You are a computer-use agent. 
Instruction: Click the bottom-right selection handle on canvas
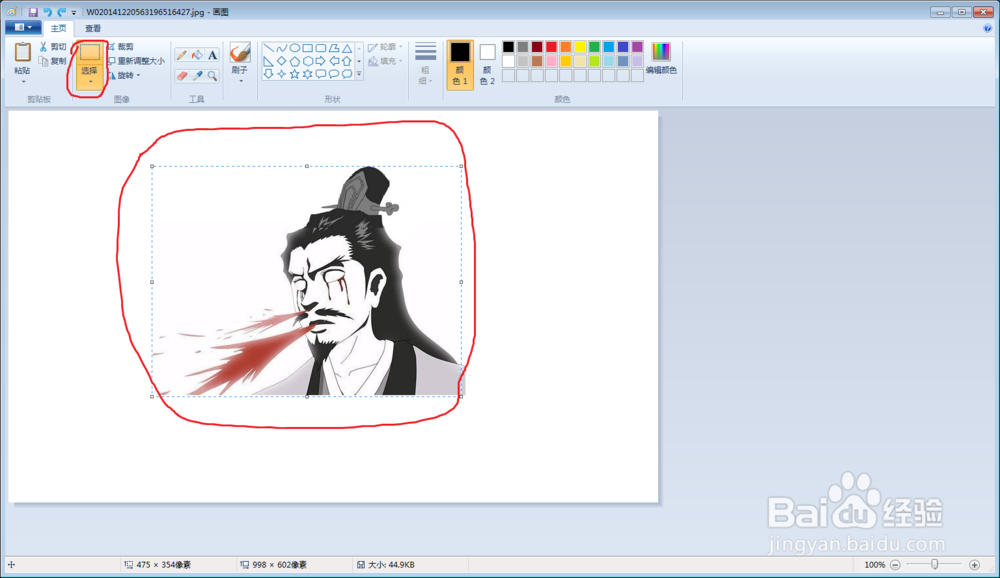point(461,396)
